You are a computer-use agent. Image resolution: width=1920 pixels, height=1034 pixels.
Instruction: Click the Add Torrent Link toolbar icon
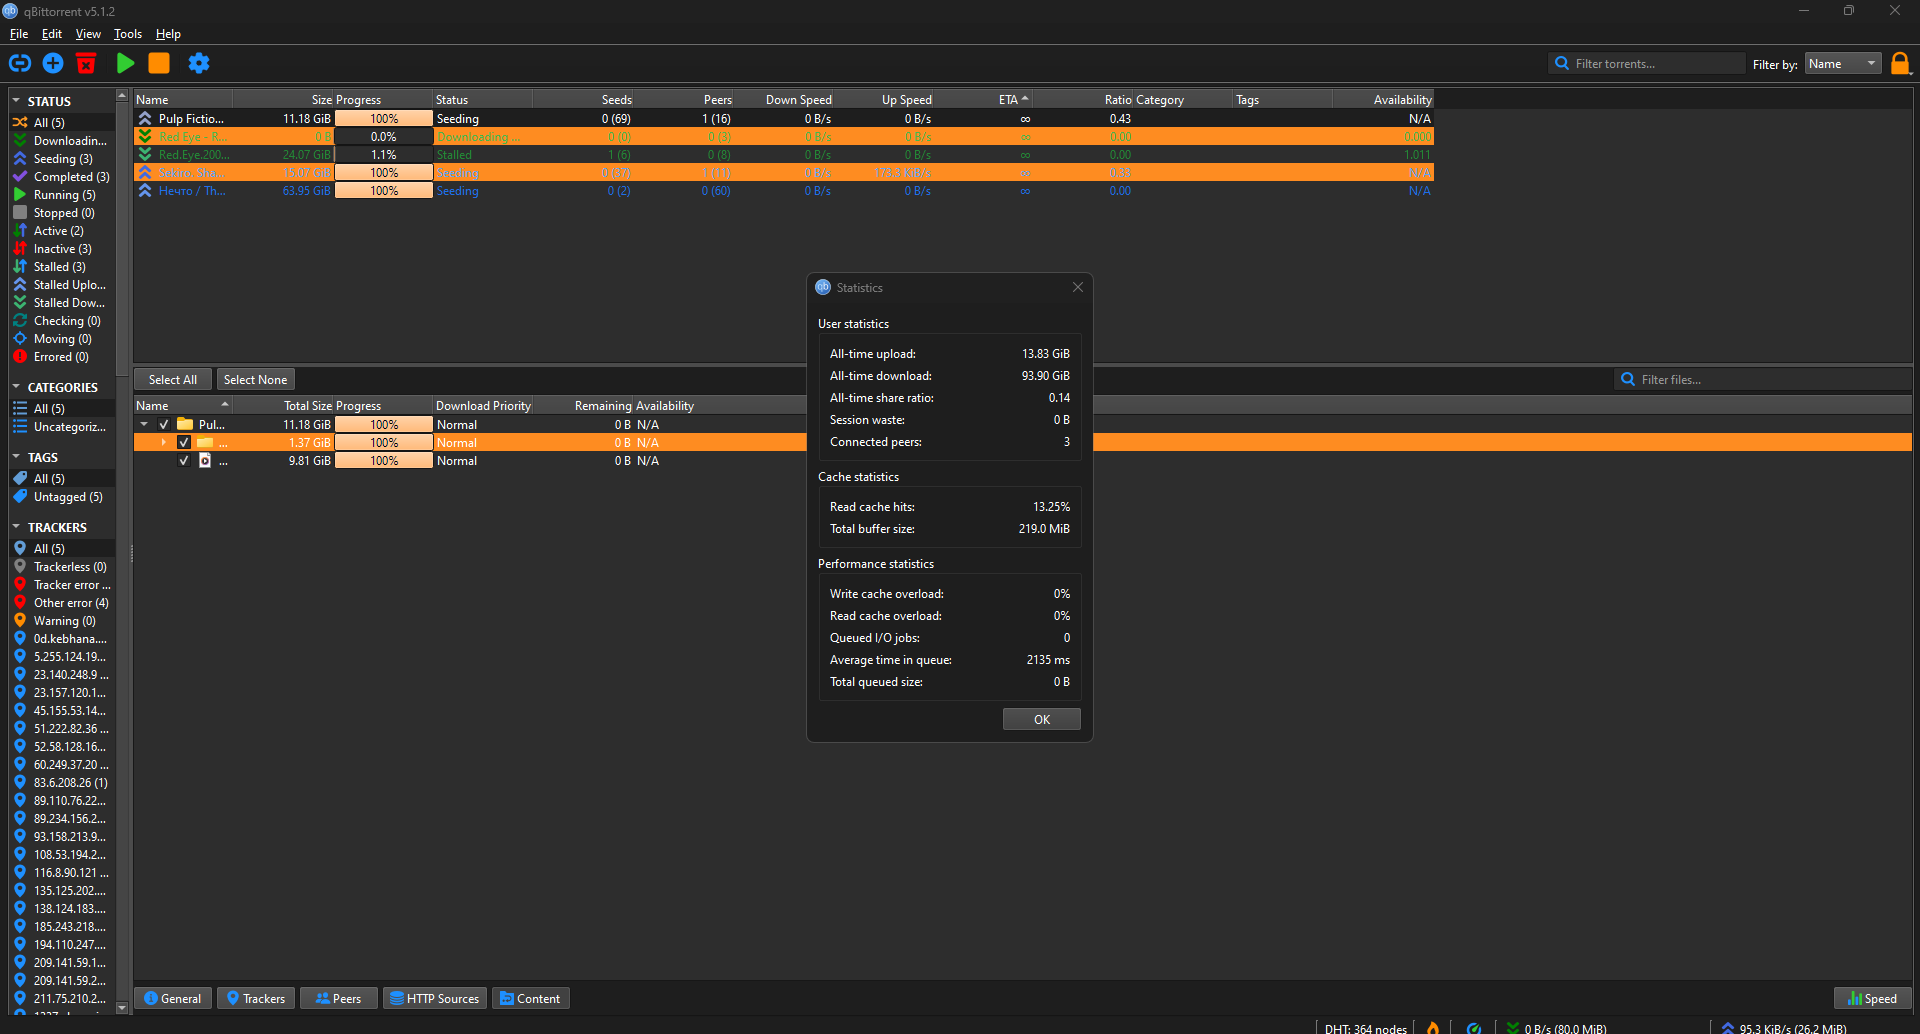click(x=20, y=63)
